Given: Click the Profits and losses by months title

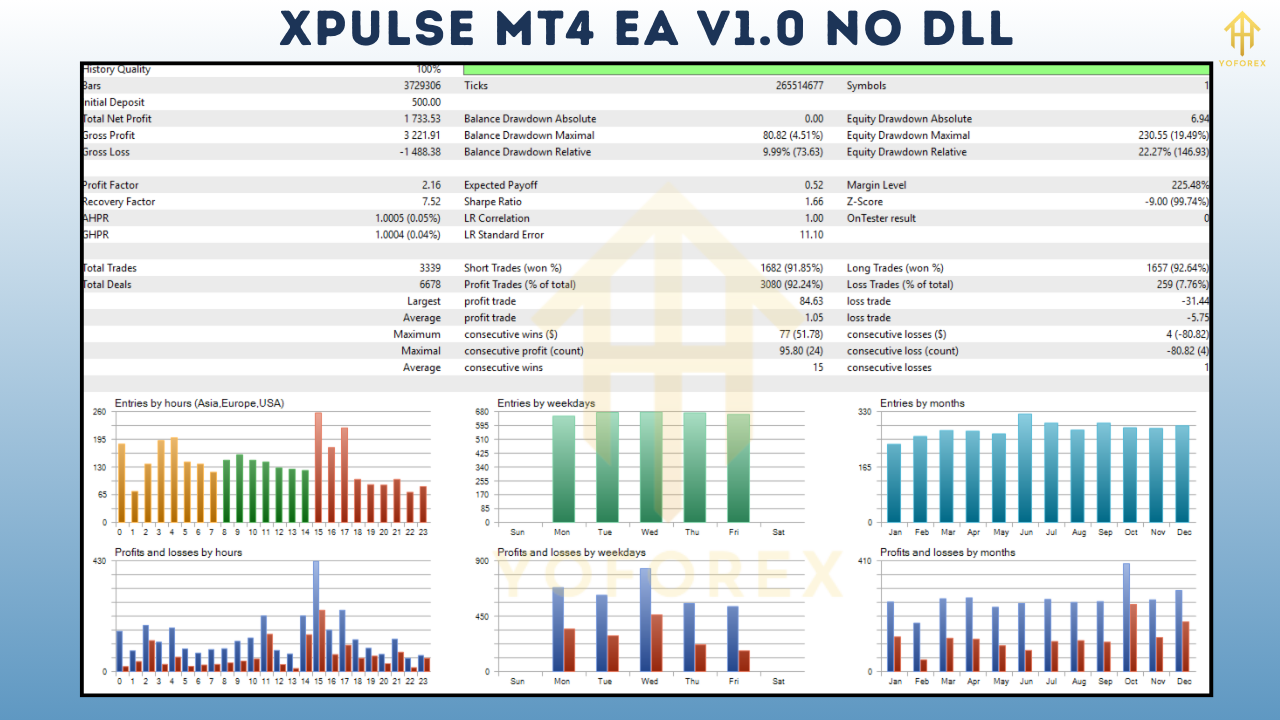Looking at the screenshot, I should [x=947, y=552].
